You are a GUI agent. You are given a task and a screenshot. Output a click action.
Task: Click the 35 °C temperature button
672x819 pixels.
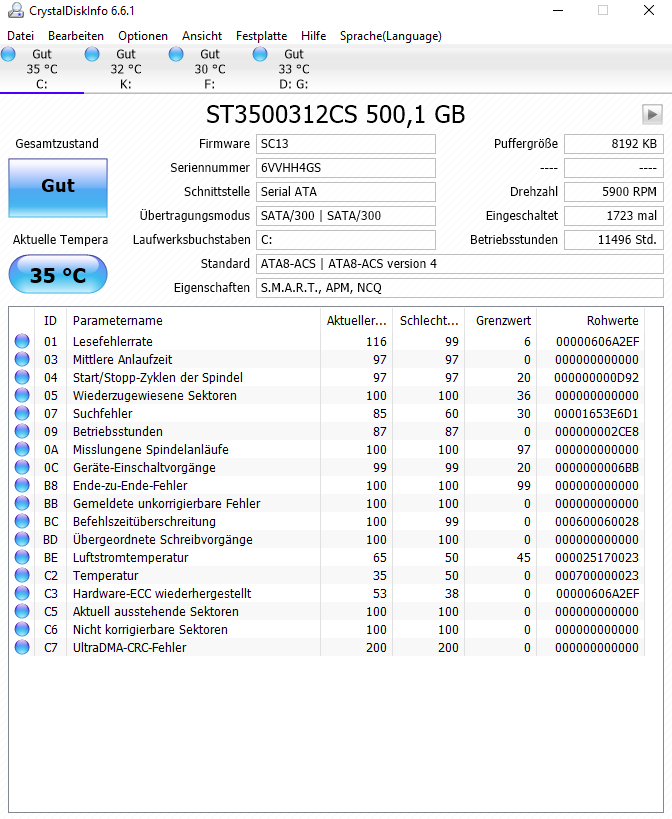pyautogui.click(x=58, y=274)
